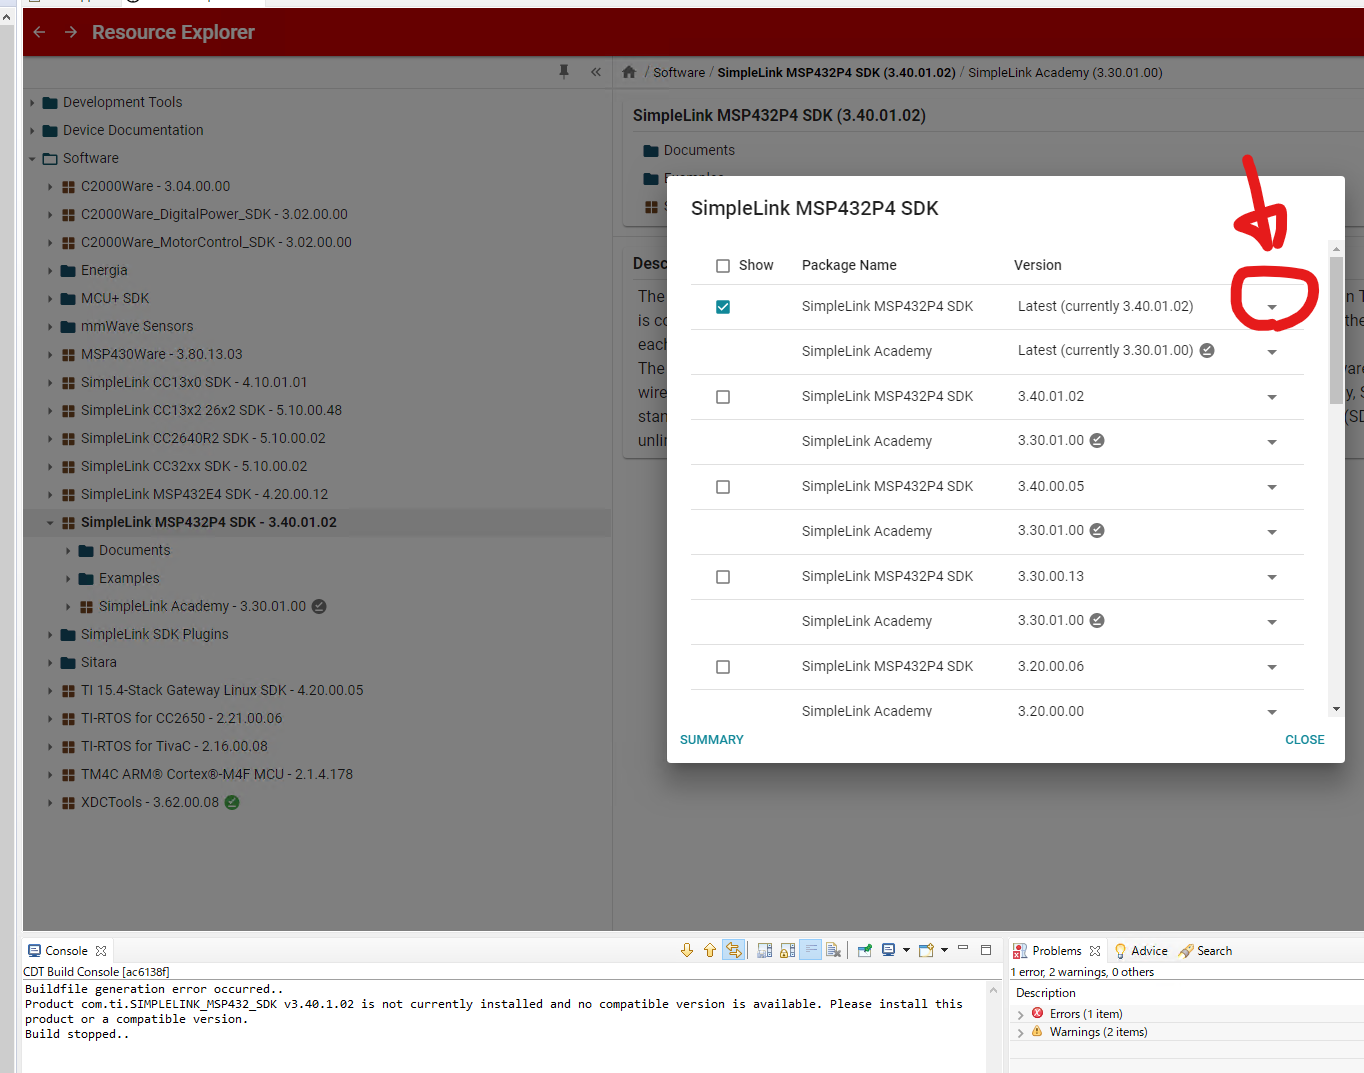
Task: Check the SDK 3.40.01.02 checkbox
Action: tap(723, 397)
